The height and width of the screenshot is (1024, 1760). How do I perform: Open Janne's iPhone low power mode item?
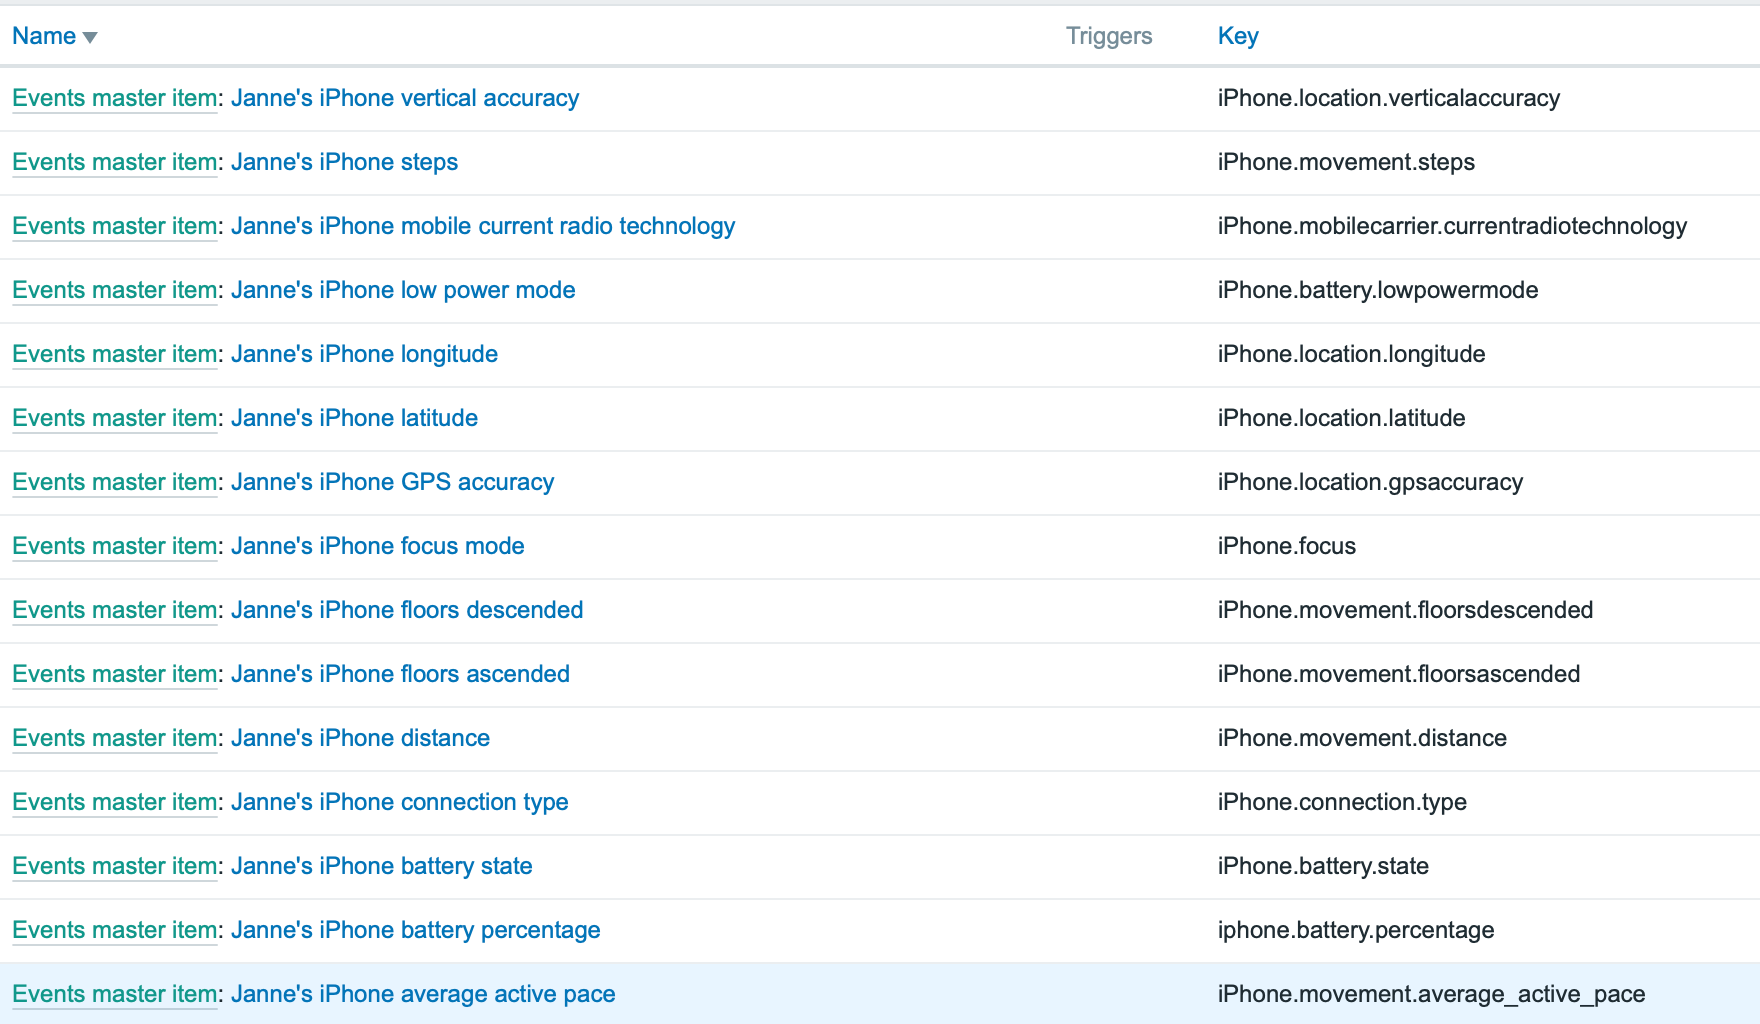point(402,290)
